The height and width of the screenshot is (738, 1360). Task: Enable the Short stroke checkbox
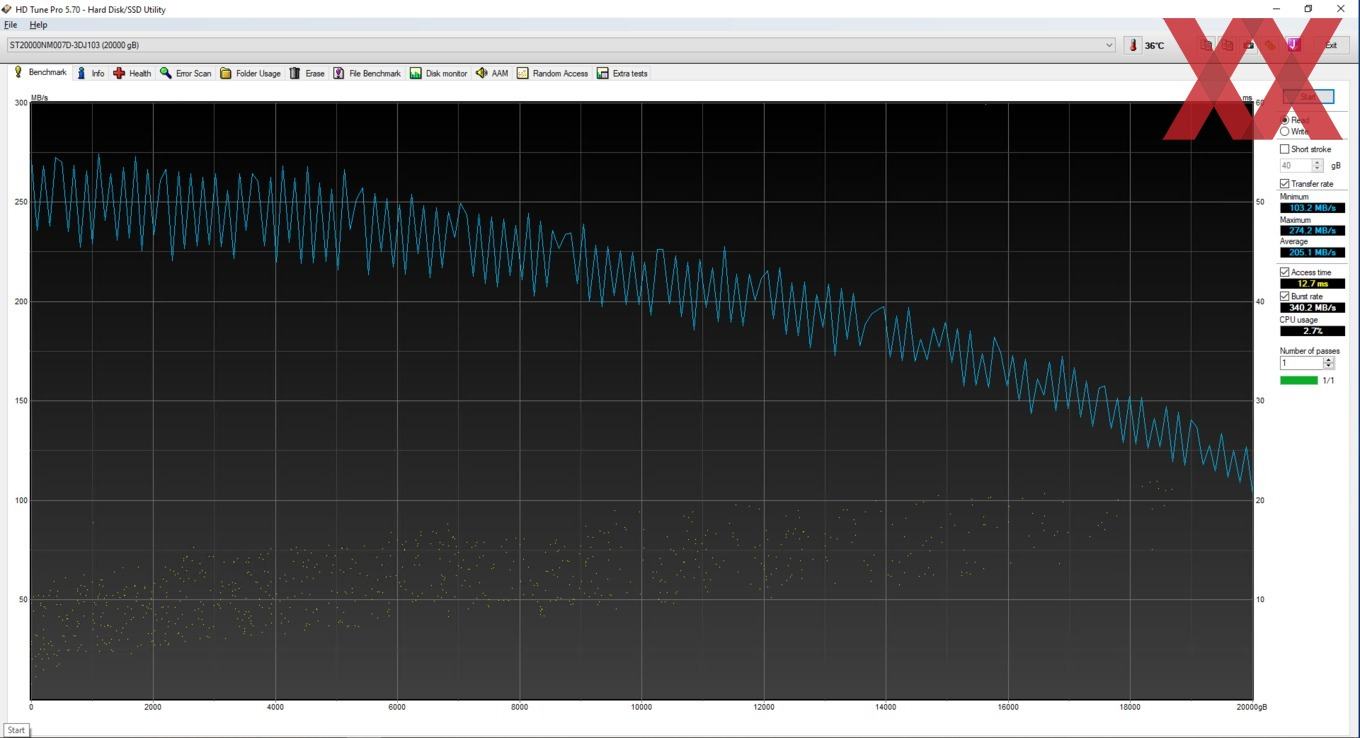(x=1285, y=149)
